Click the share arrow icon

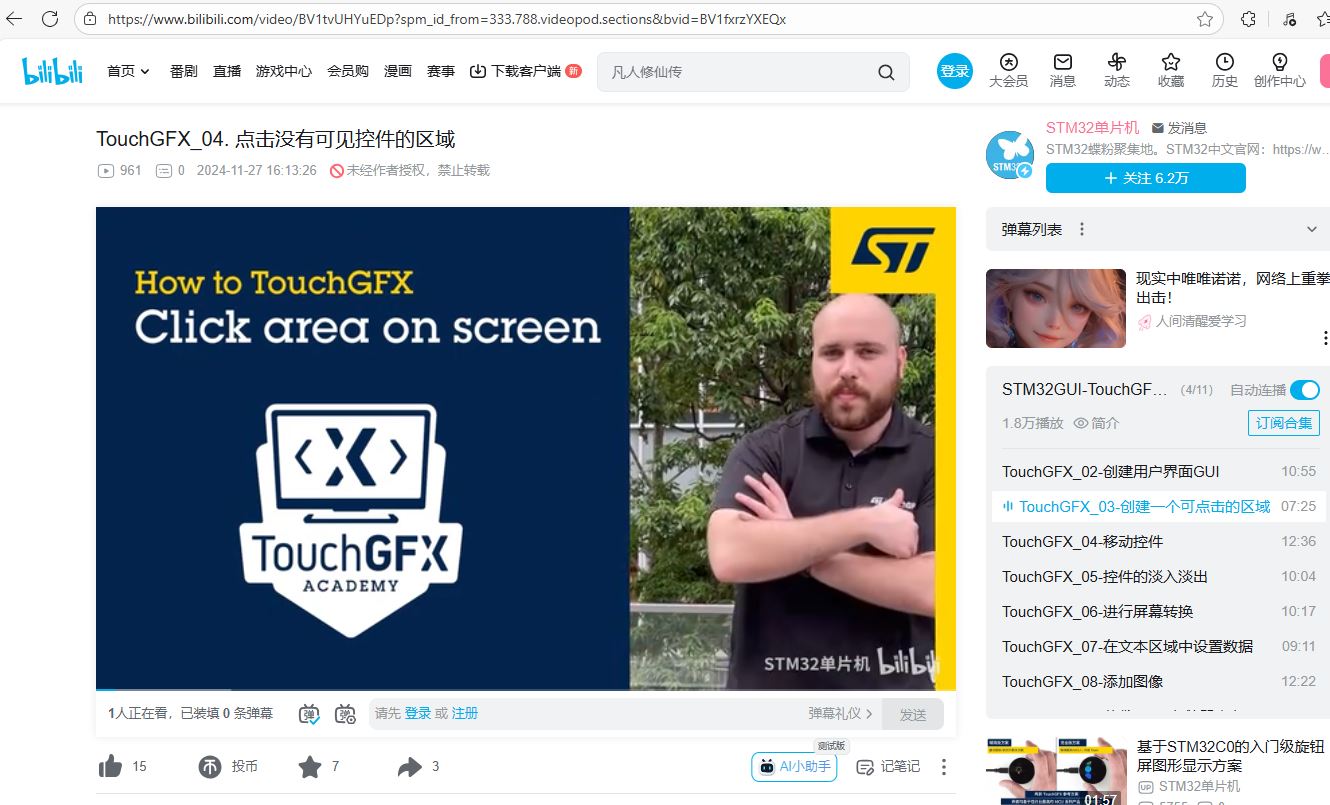(410, 767)
